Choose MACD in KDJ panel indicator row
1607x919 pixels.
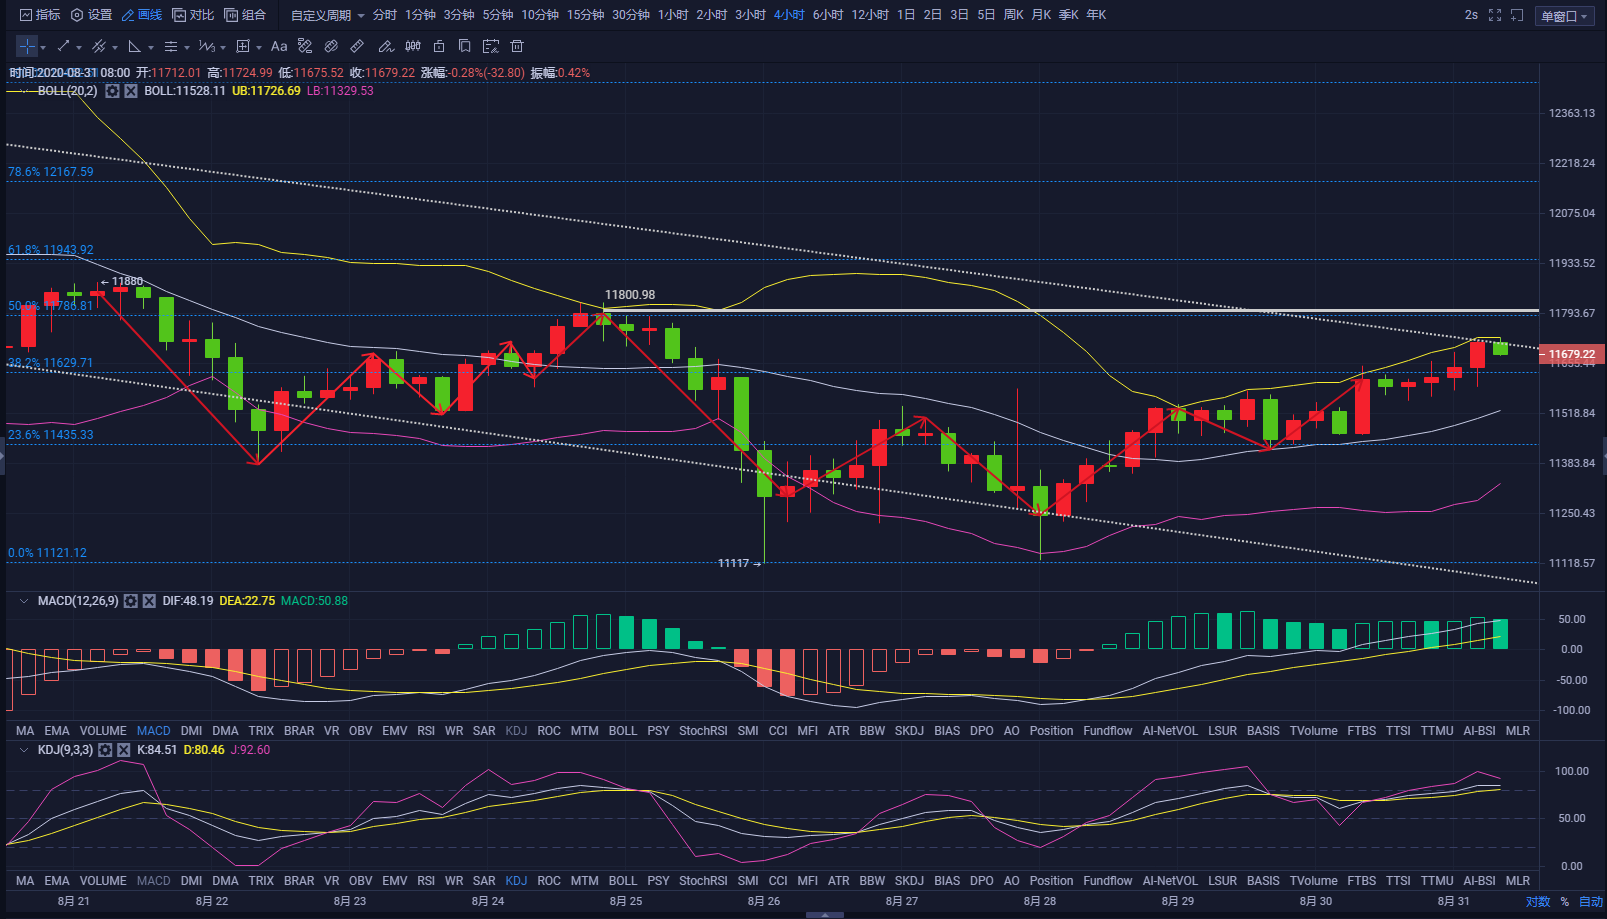pyautogui.click(x=154, y=881)
